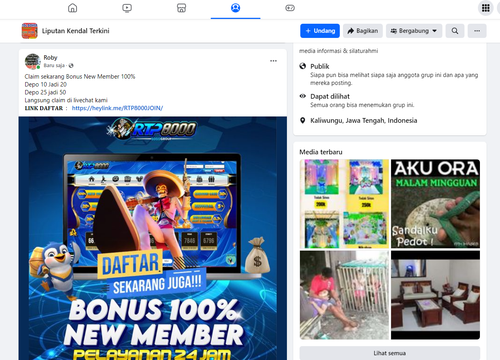Expand the Bergabung dropdown
Screen dimensions: 500x360
(414, 31)
